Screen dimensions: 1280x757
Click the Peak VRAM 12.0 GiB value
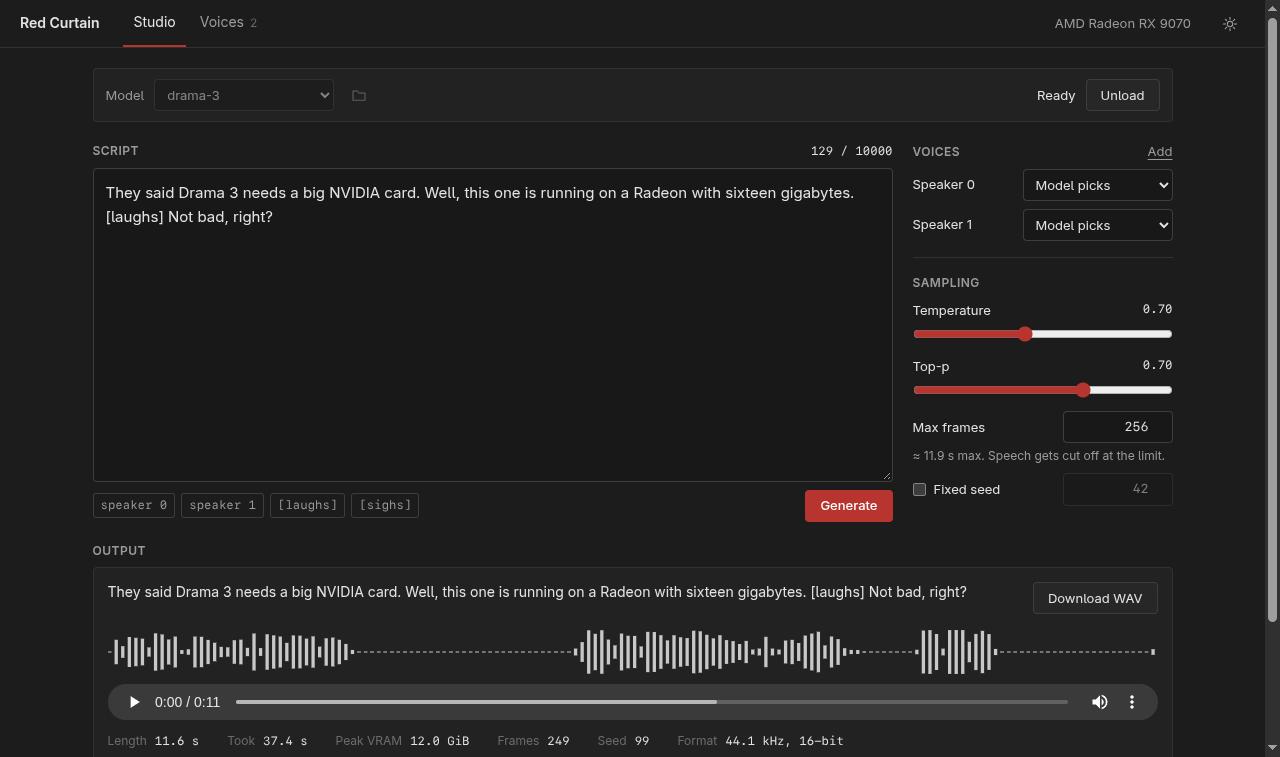439,741
